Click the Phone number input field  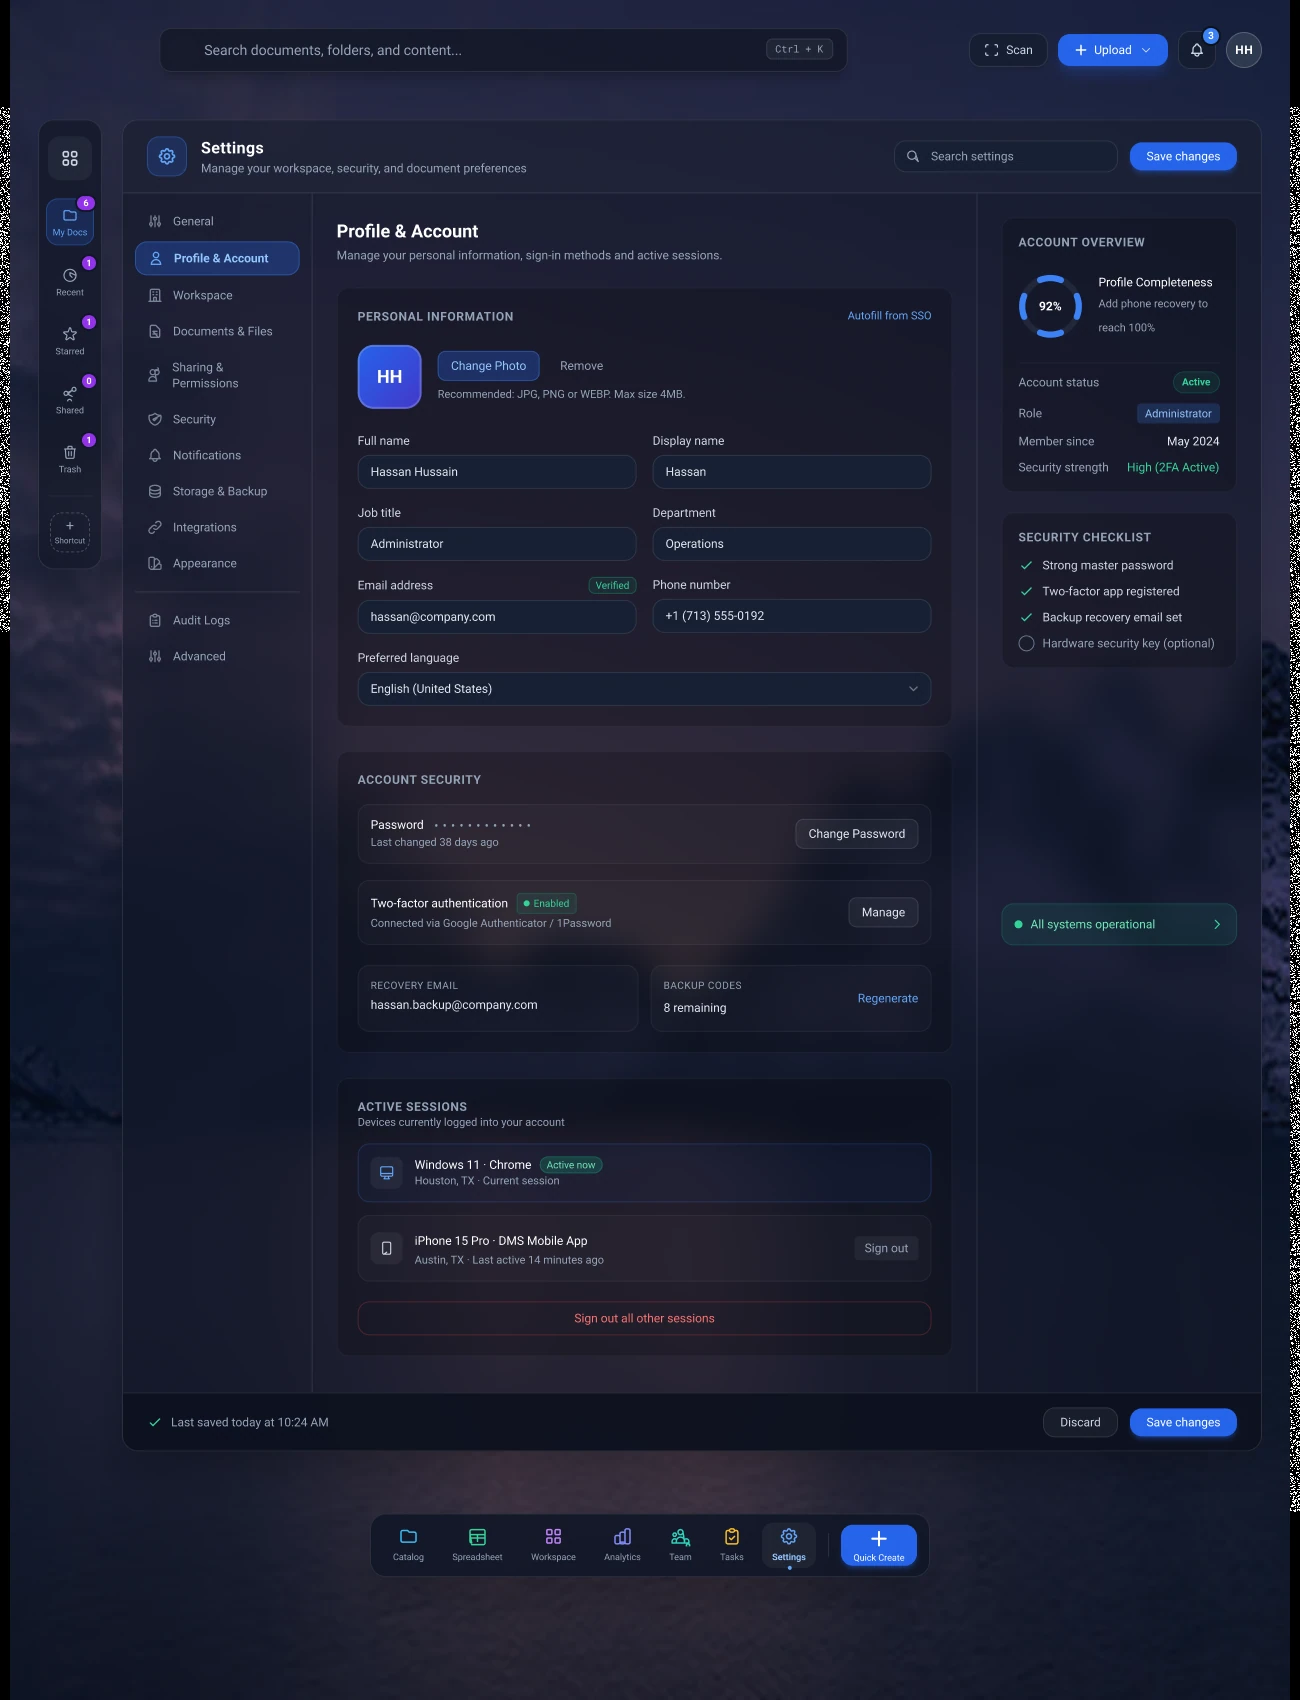pos(792,616)
